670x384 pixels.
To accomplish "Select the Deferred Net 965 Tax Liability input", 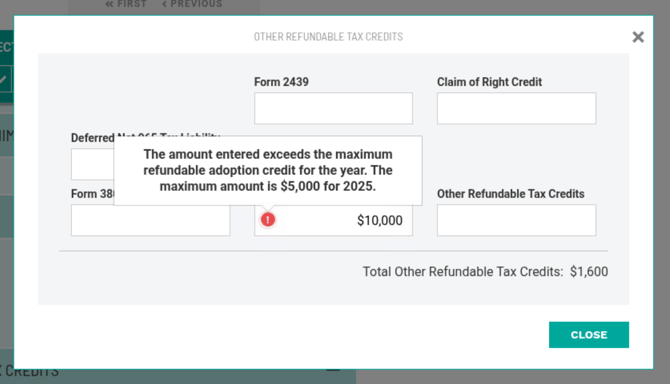I will [92, 164].
